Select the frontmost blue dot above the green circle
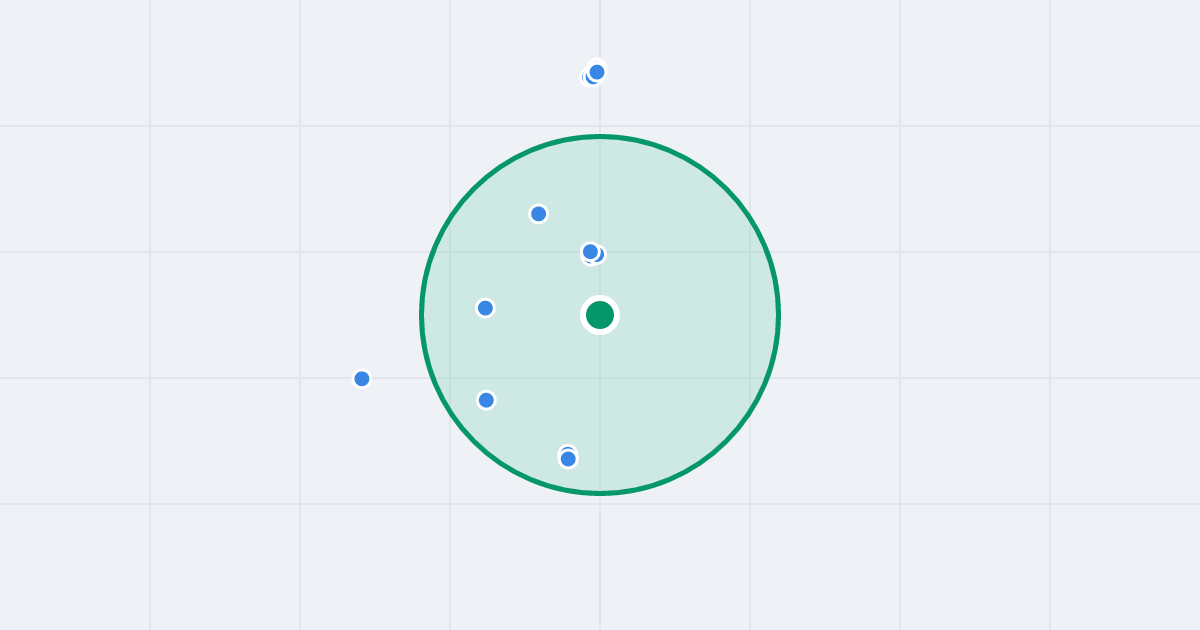The image size is (1200, 630). pos(597,72)
